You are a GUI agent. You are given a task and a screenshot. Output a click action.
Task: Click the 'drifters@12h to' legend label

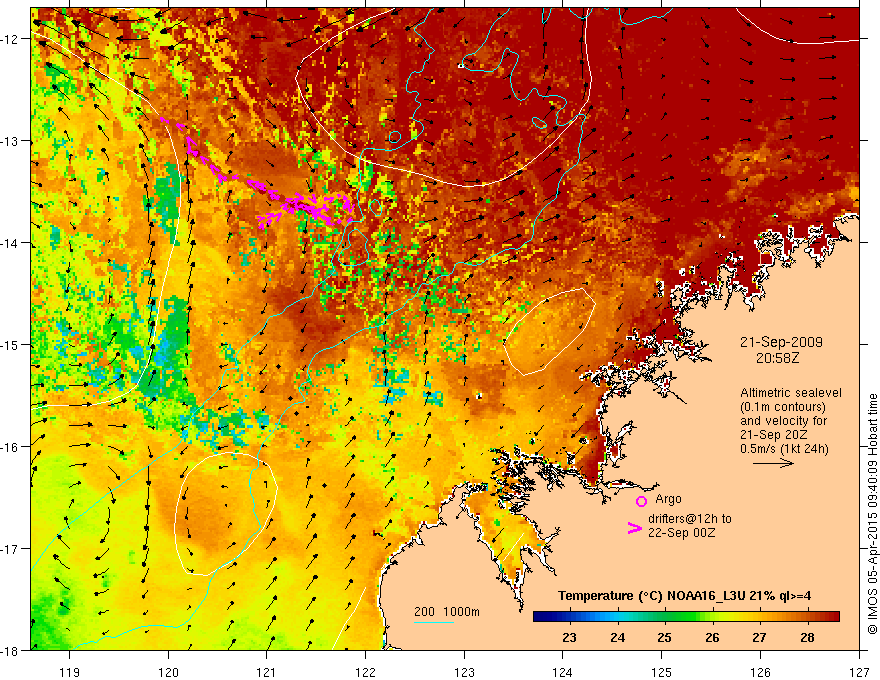[x=690, y=519]
